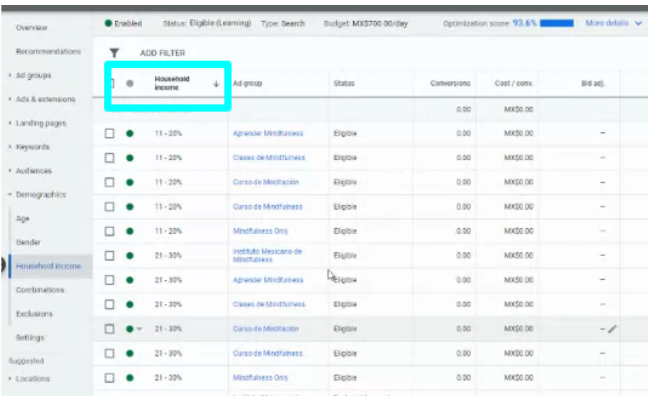
Task: Click the optimization score progress bar
Action: click(x=557, y=23)
